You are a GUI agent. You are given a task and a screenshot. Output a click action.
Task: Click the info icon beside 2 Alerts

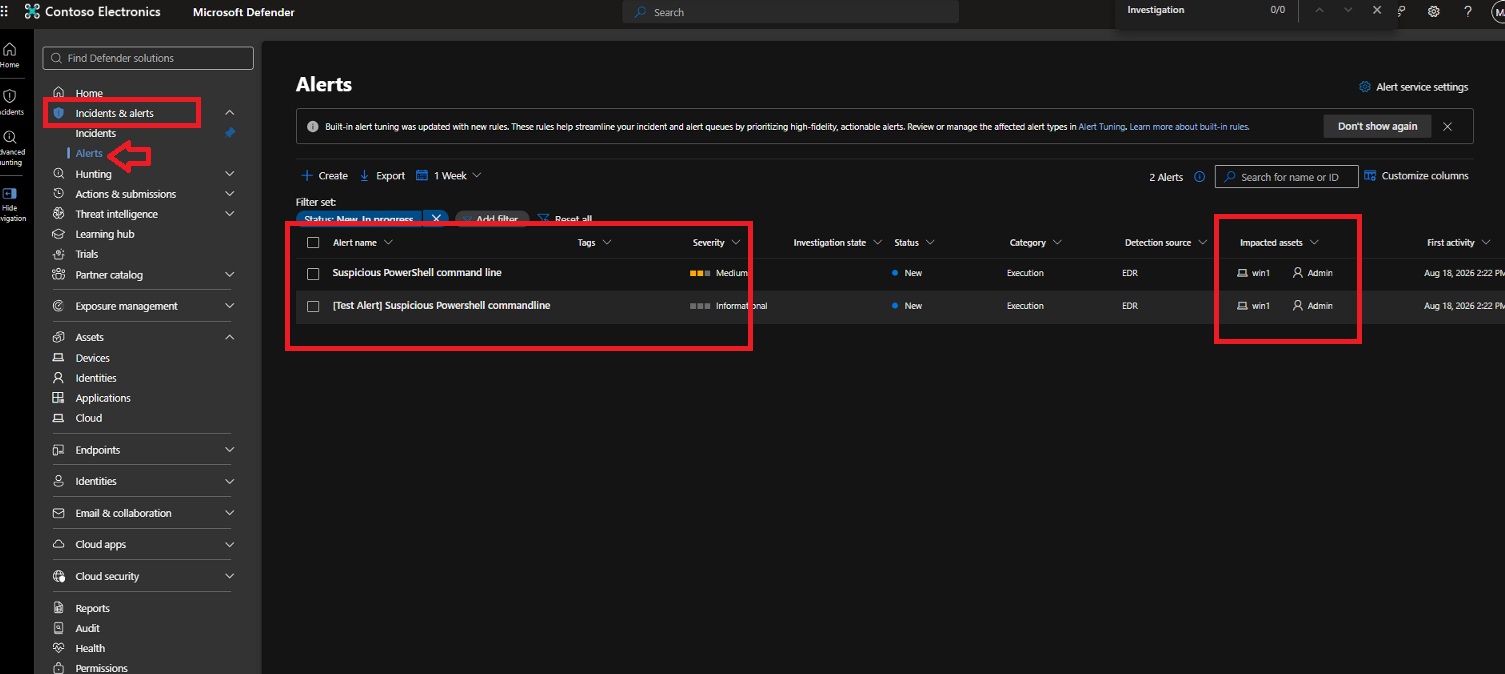[1200, 177]
